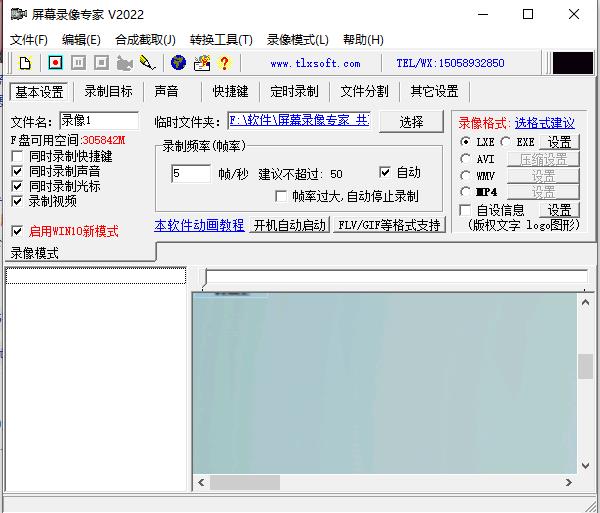This screenshot has width=600, height=513.
Task: Open the 编辑(E) menu
Action: click(x=81, y=40)
